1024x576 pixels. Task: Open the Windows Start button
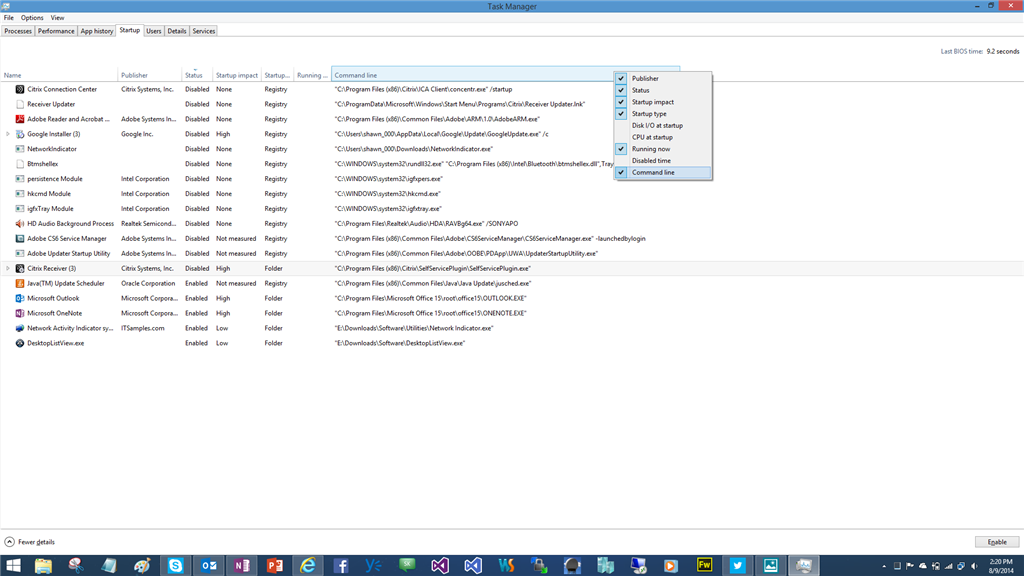pos(13,566)
